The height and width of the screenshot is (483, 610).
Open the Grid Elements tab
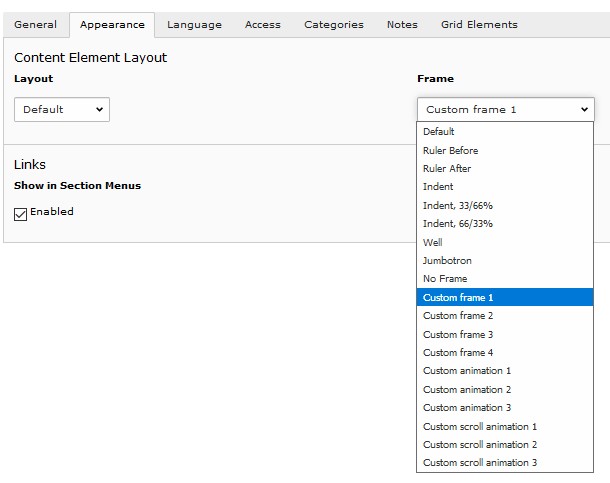[x=479, y=25]
